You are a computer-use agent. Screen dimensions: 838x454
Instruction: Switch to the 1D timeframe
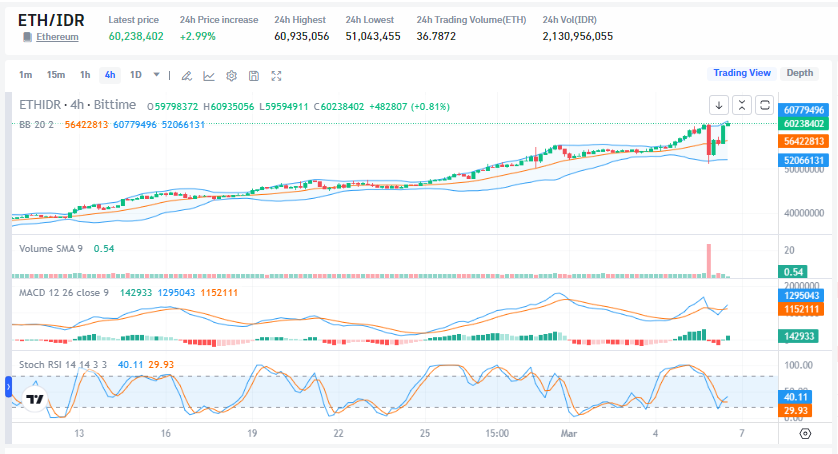tap(136, 75)
